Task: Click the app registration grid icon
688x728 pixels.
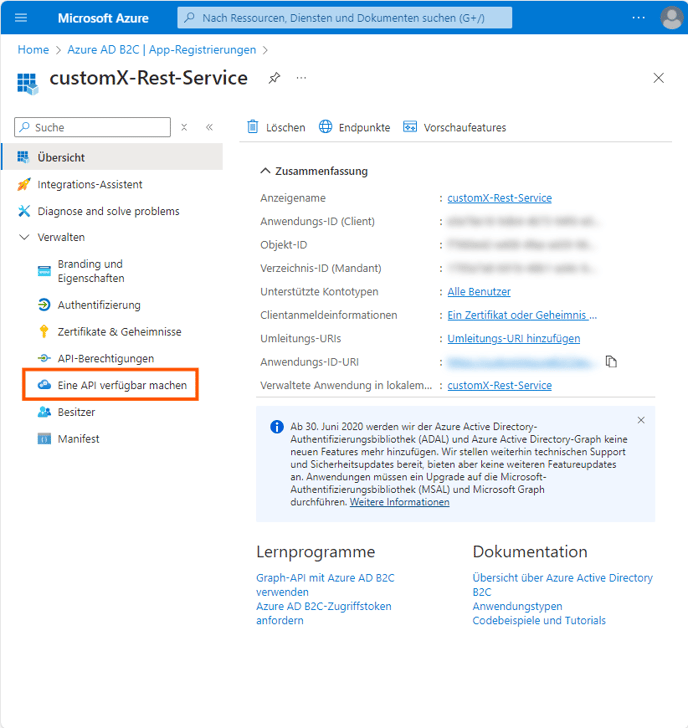Action: [27, 84]
